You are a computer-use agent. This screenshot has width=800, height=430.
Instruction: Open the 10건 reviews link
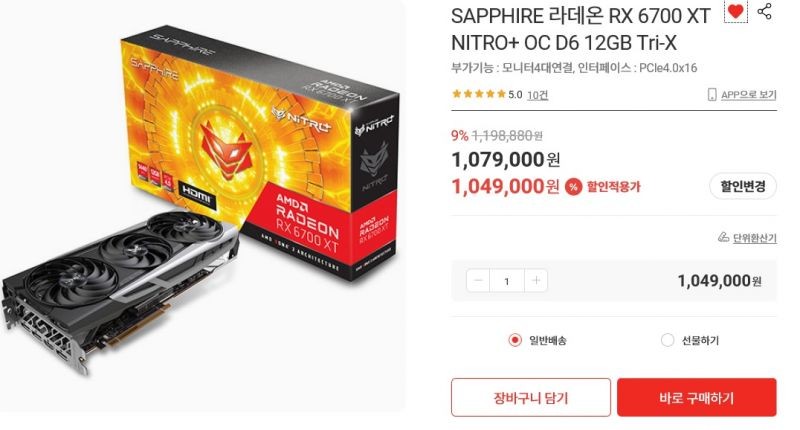point(537,95)
